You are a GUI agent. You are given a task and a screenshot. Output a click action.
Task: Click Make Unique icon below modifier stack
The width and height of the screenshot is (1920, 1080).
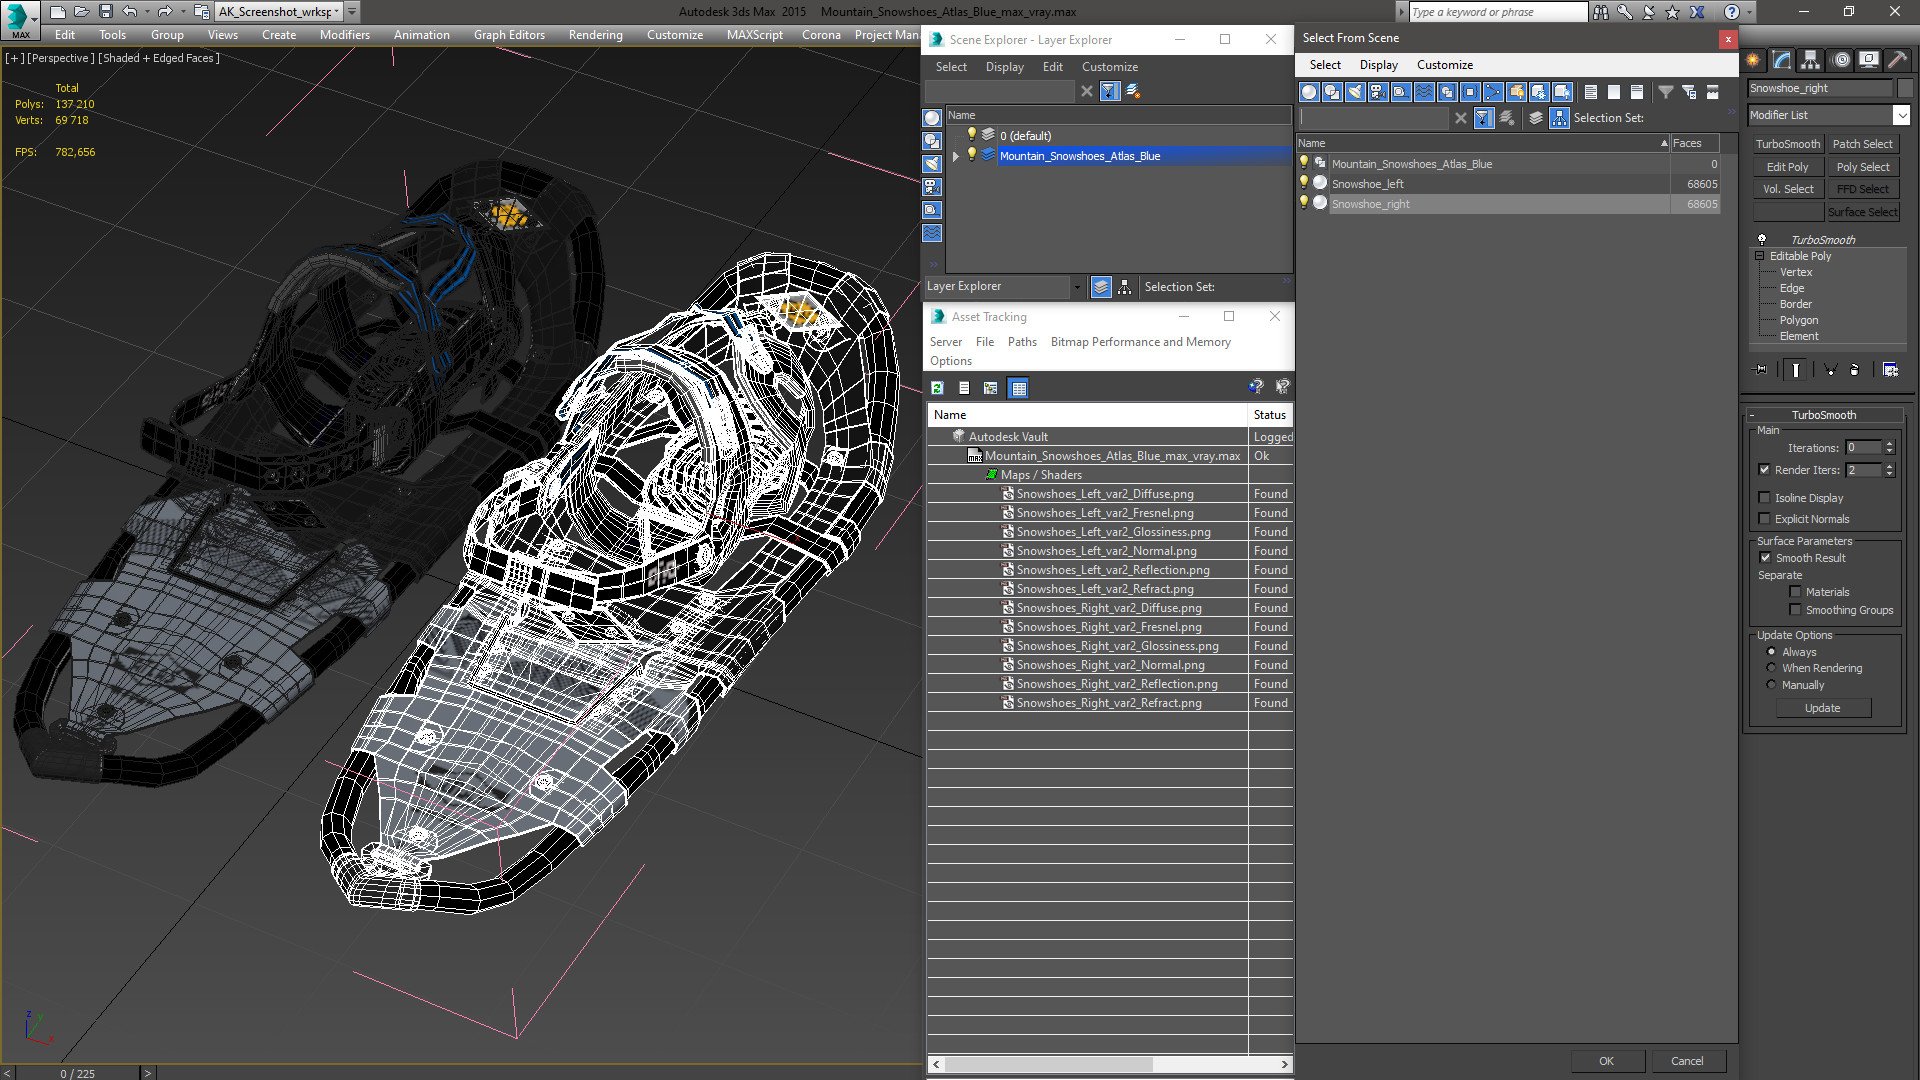pos(1831,370)
